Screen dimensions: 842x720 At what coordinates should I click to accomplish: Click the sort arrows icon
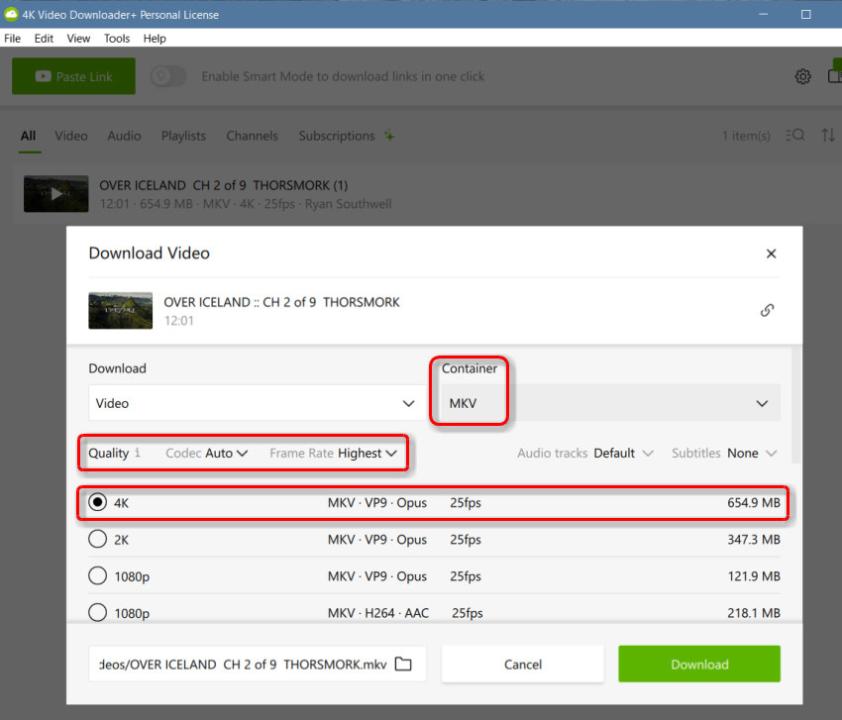(x=828, y=136)
